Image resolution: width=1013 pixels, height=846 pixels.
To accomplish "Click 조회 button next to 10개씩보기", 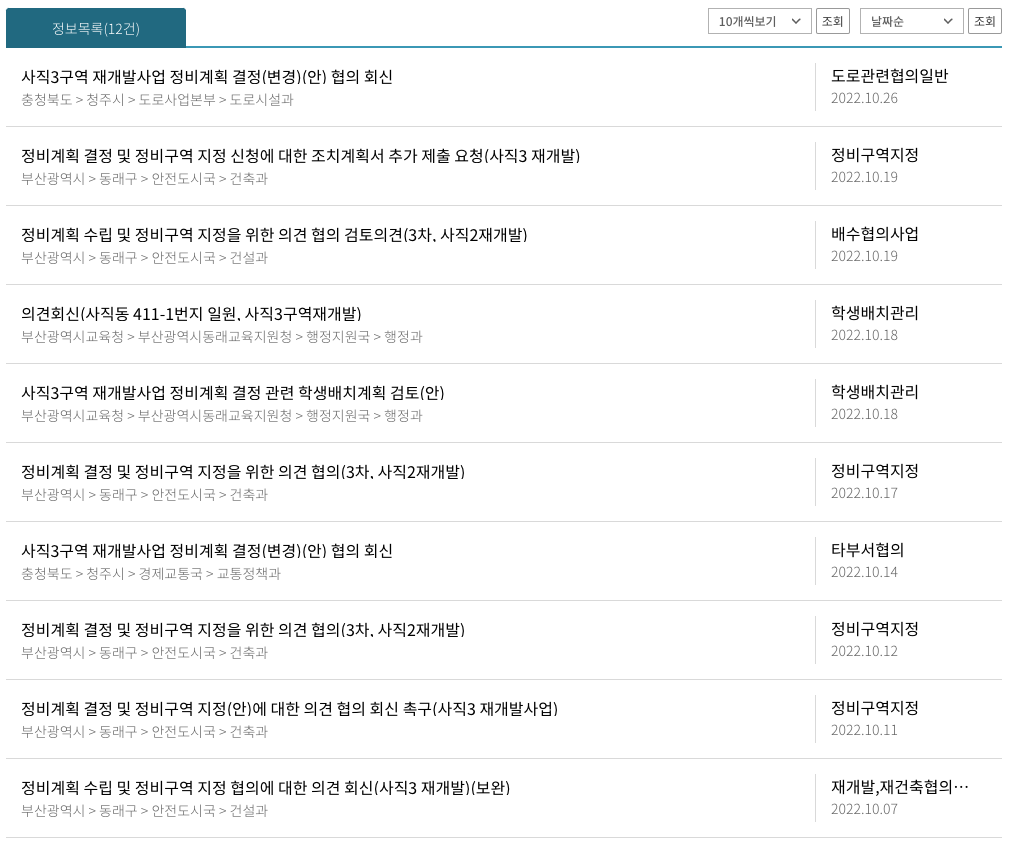I will click(x=832, y=21).
